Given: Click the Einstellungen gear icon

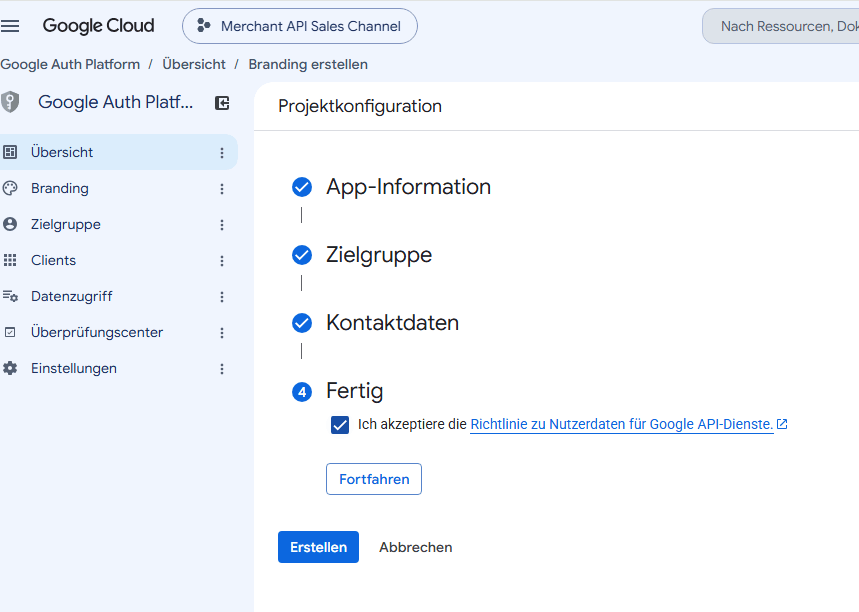Looking at the screenshot, I should point(10,368).
